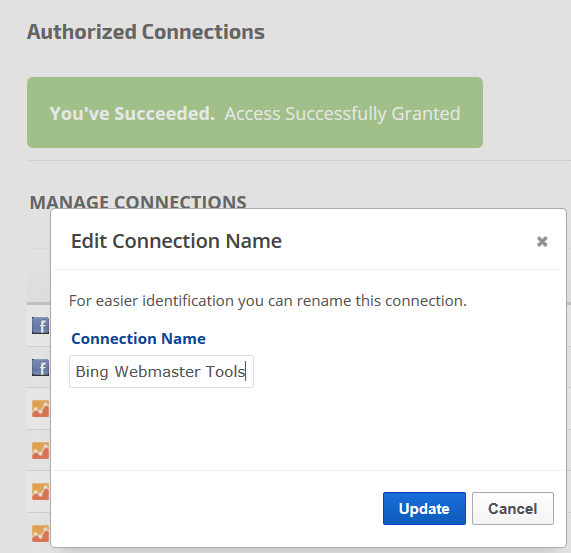Select the second orange analytics chart icon
Image resolution: width=571 pixels, height=553 pixels.
tap(40, 450)
